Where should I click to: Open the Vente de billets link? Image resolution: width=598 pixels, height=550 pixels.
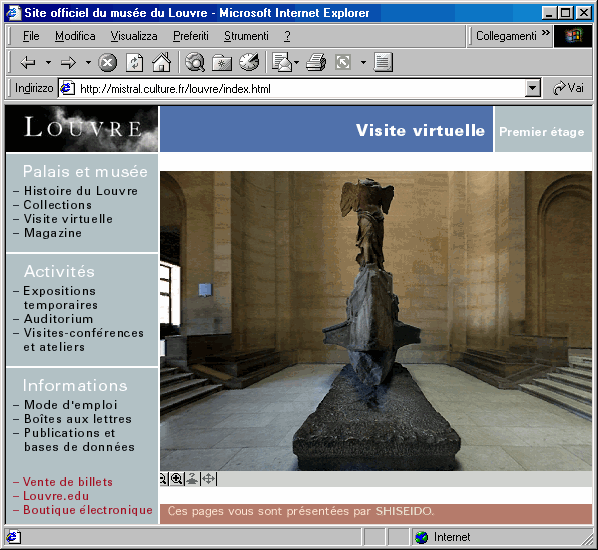(68, 482)
